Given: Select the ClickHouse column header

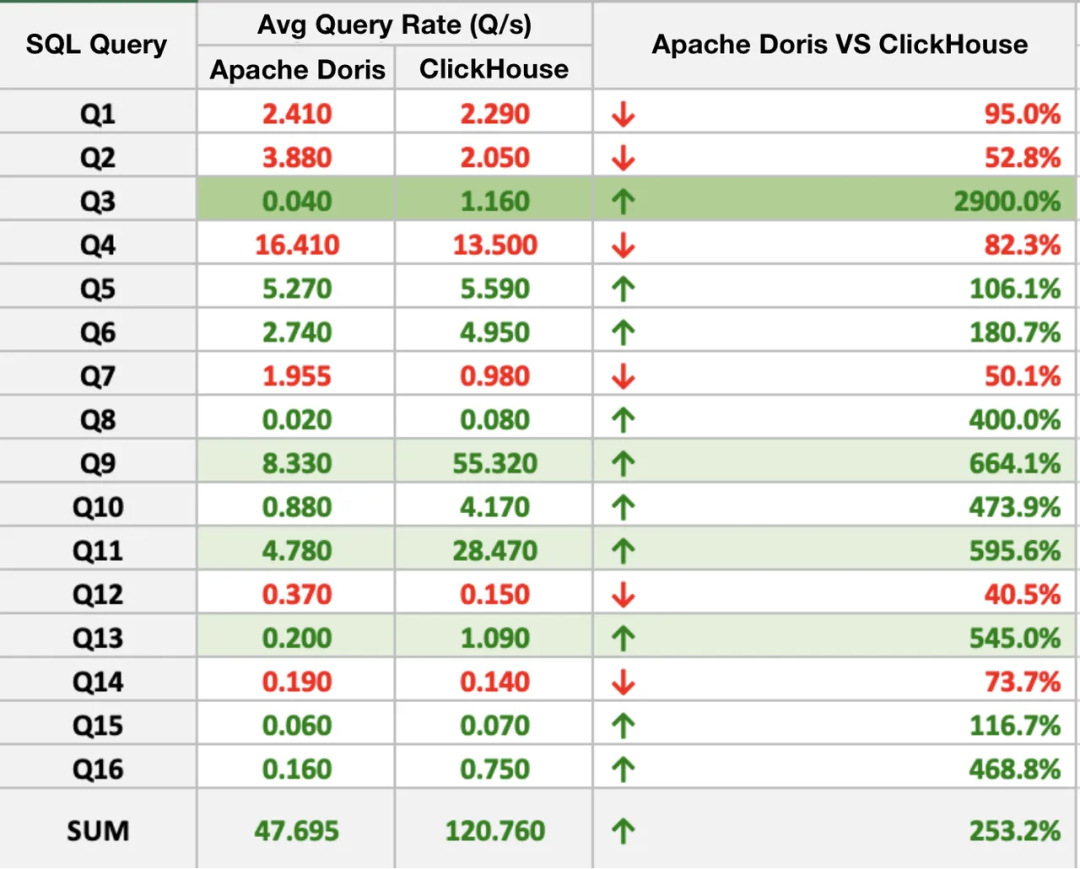Looking at the screenshot, I should [494, 69].
